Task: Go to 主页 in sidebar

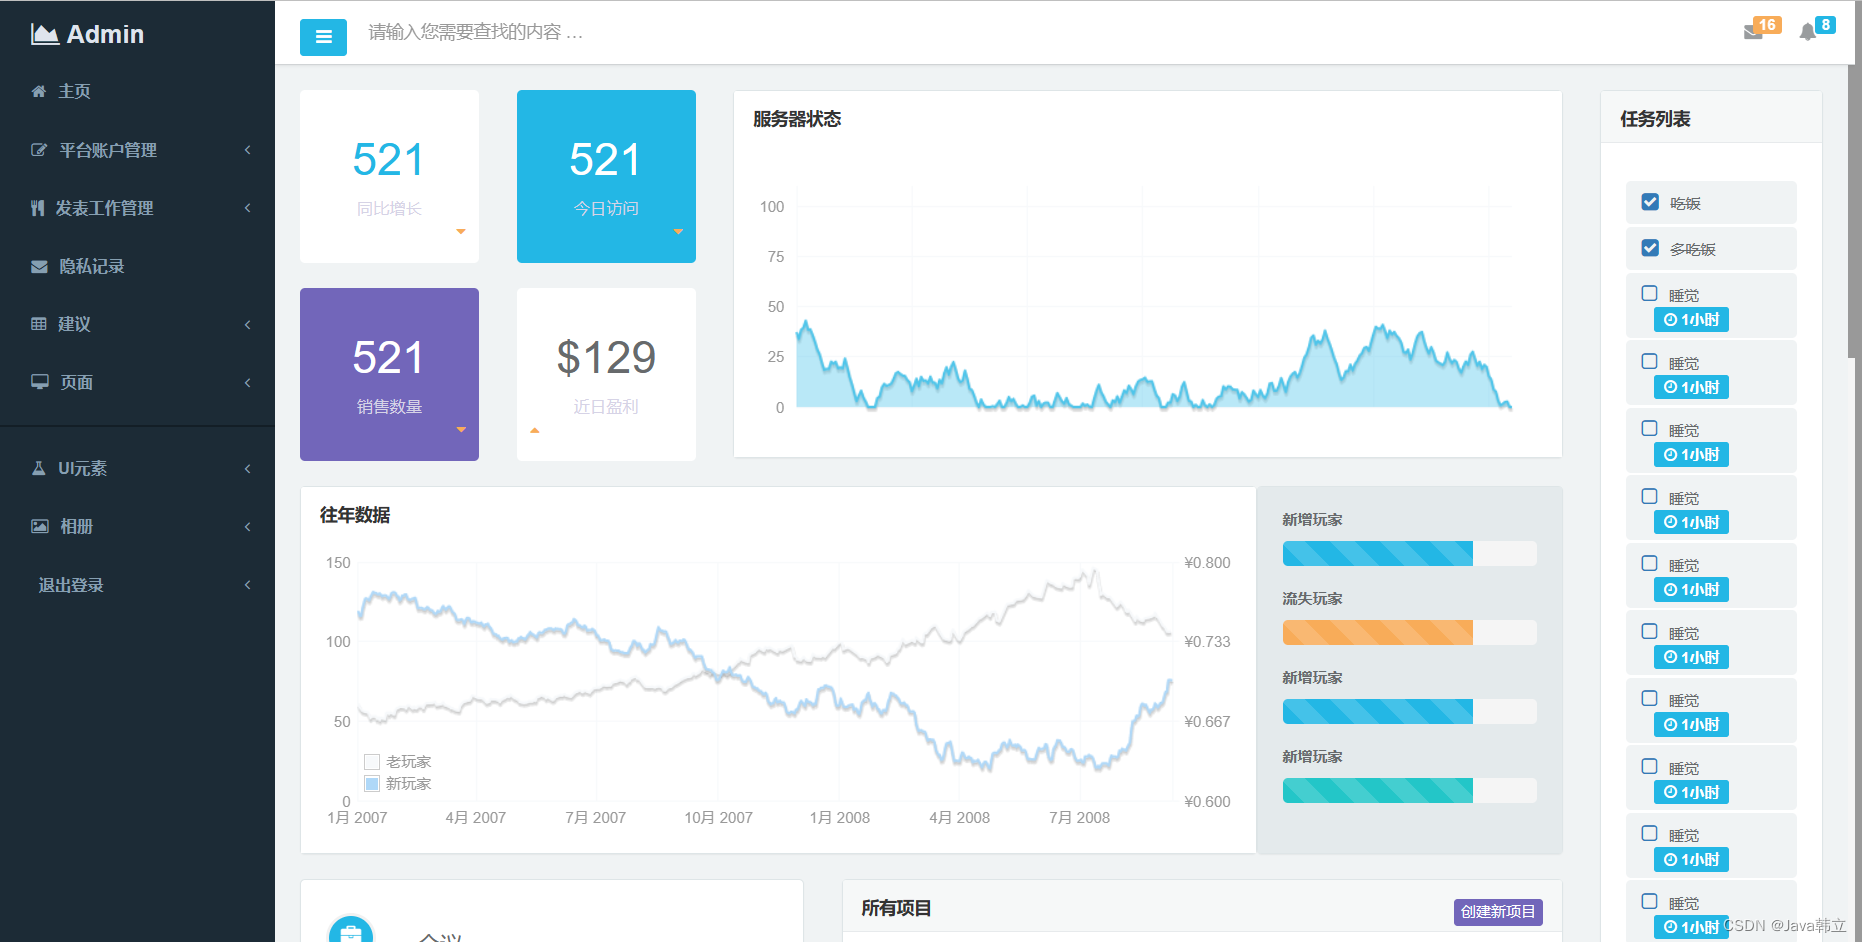Action: pos(137,91)
